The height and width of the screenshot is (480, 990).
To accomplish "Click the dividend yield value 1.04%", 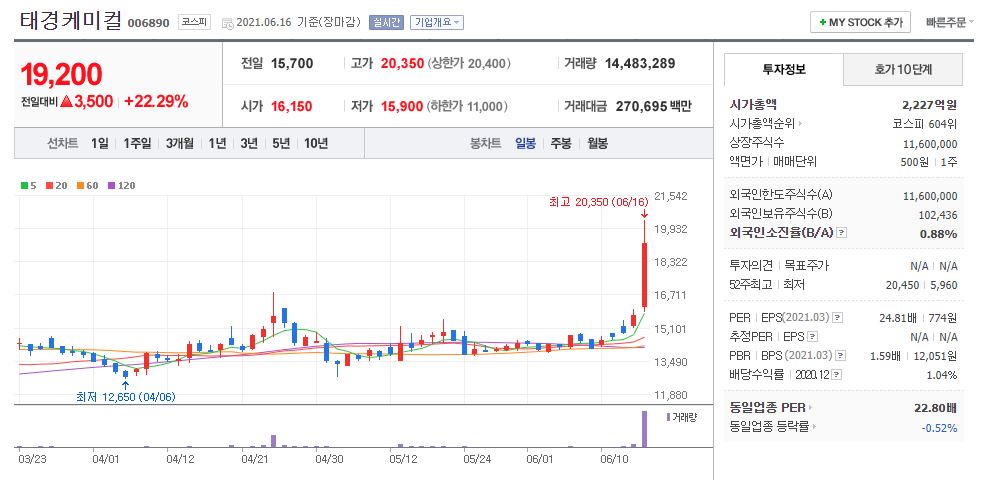I will click(941, 375).
